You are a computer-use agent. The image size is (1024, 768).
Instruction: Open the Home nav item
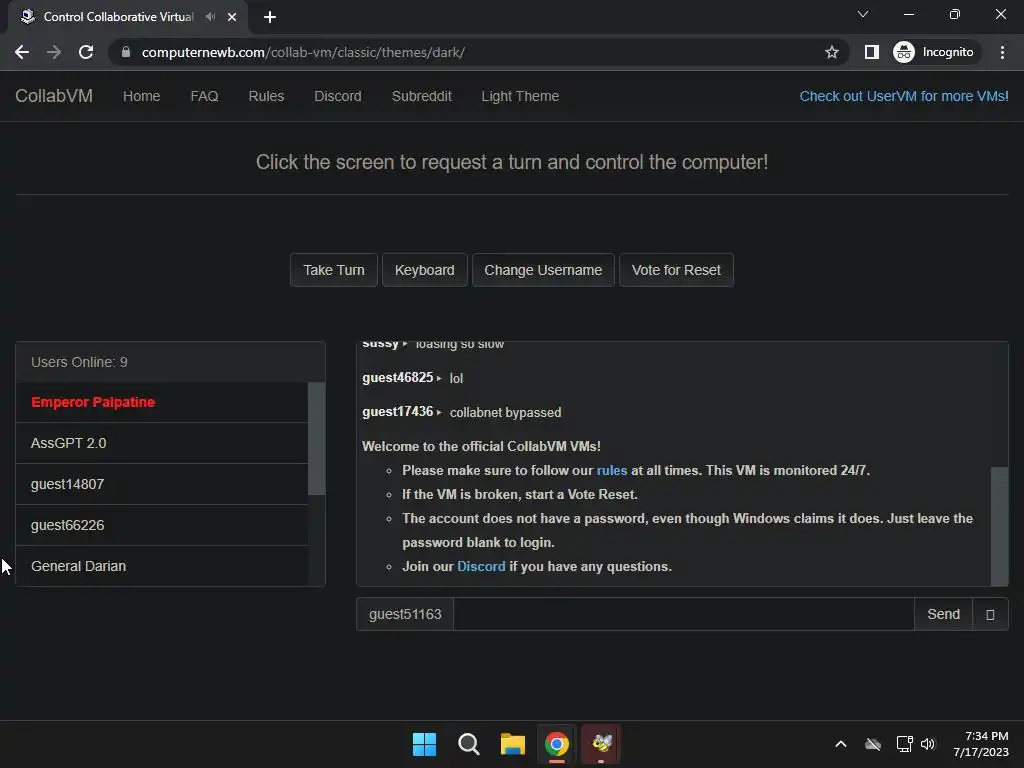pos(141,96)
